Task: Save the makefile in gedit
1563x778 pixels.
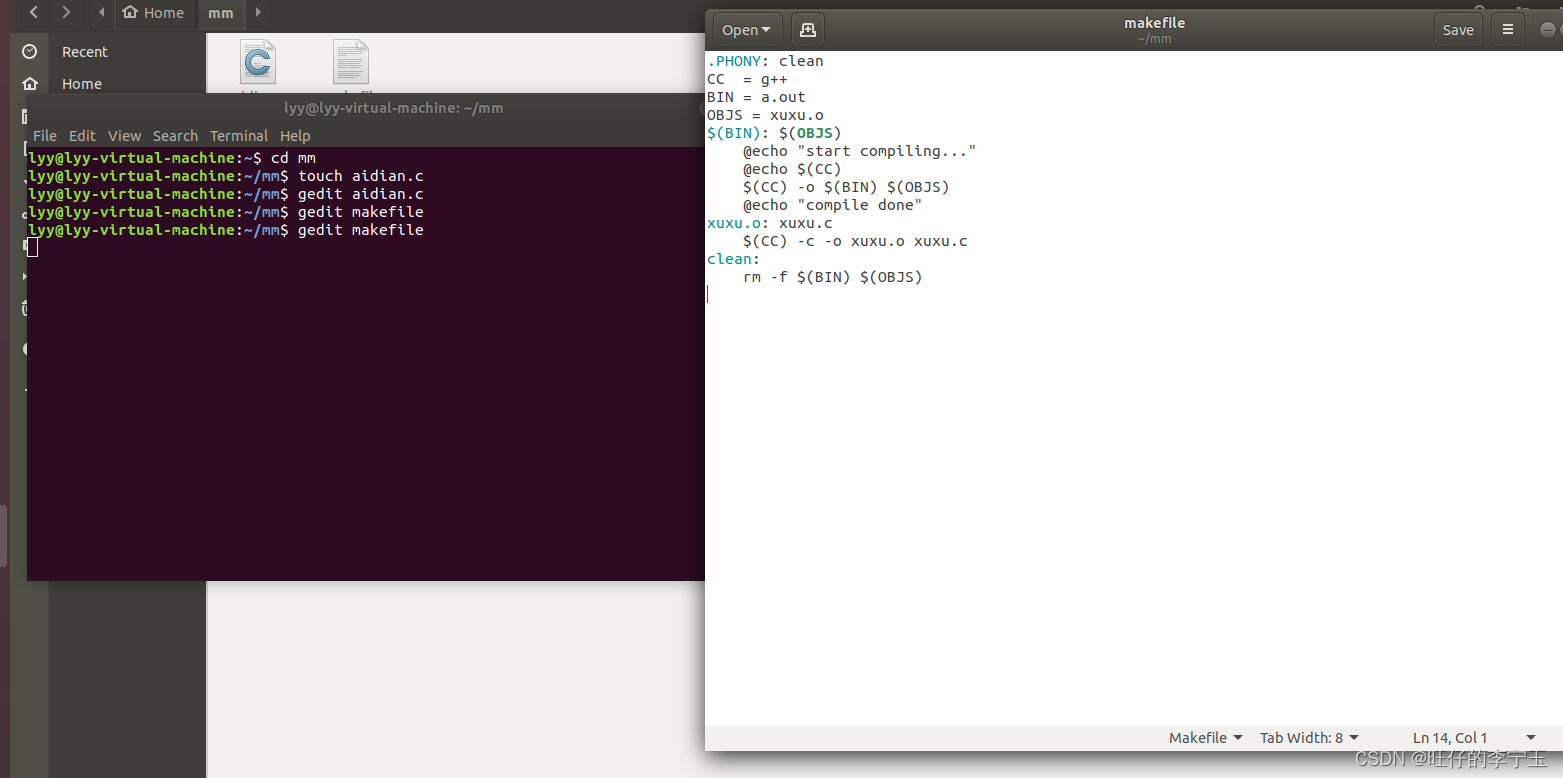Action: [x=1458, y=30]
